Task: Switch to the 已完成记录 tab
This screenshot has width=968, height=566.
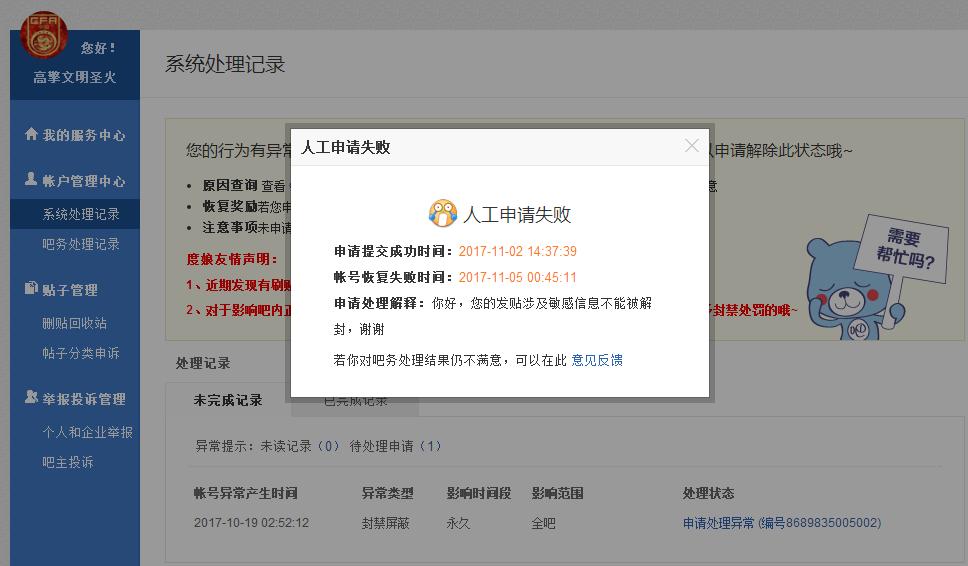Action: (355, 402)
